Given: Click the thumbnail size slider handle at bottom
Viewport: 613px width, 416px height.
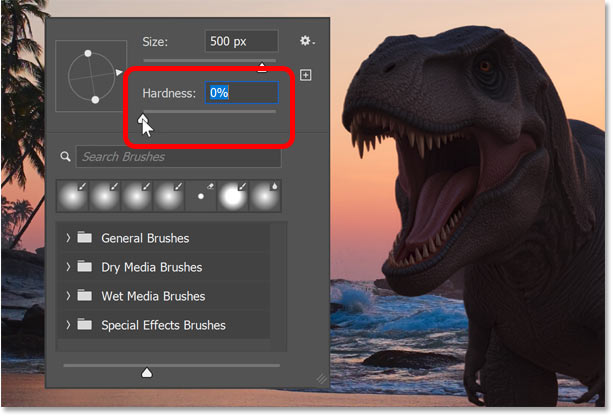Looking at the screenshot, I should (147, 373).
